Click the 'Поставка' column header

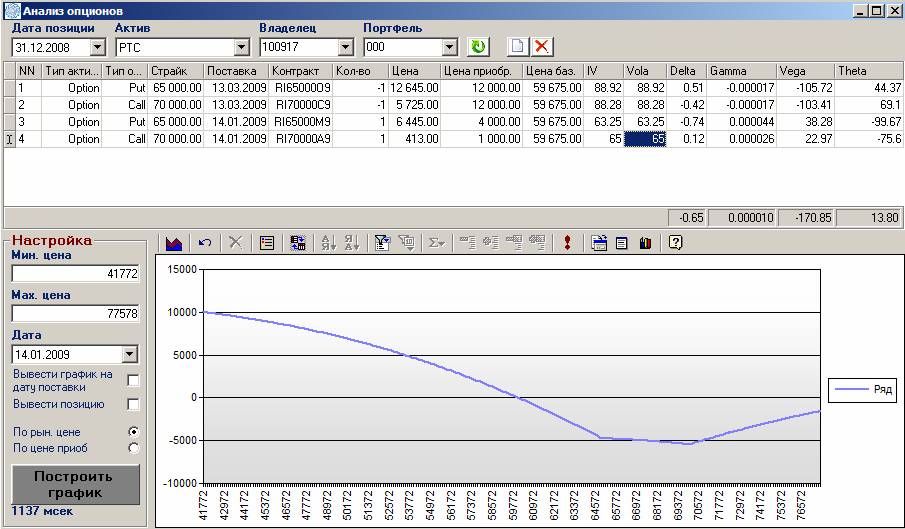[235, 71]
